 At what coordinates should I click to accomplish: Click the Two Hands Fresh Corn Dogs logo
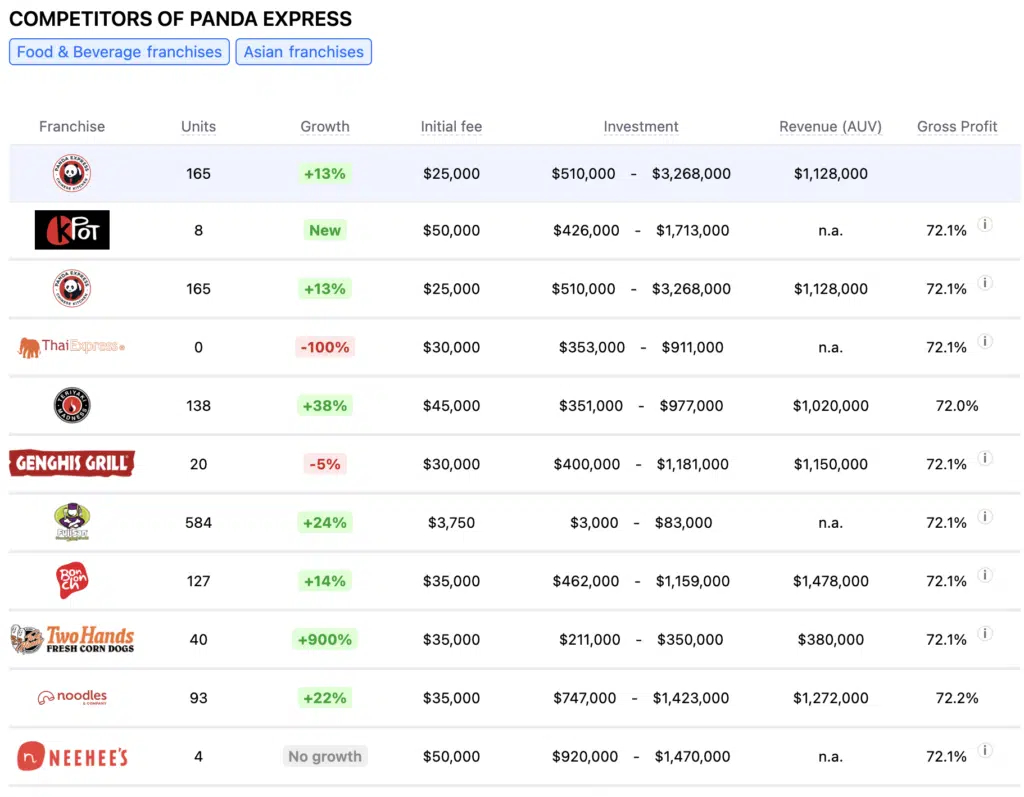coord(71,639)
